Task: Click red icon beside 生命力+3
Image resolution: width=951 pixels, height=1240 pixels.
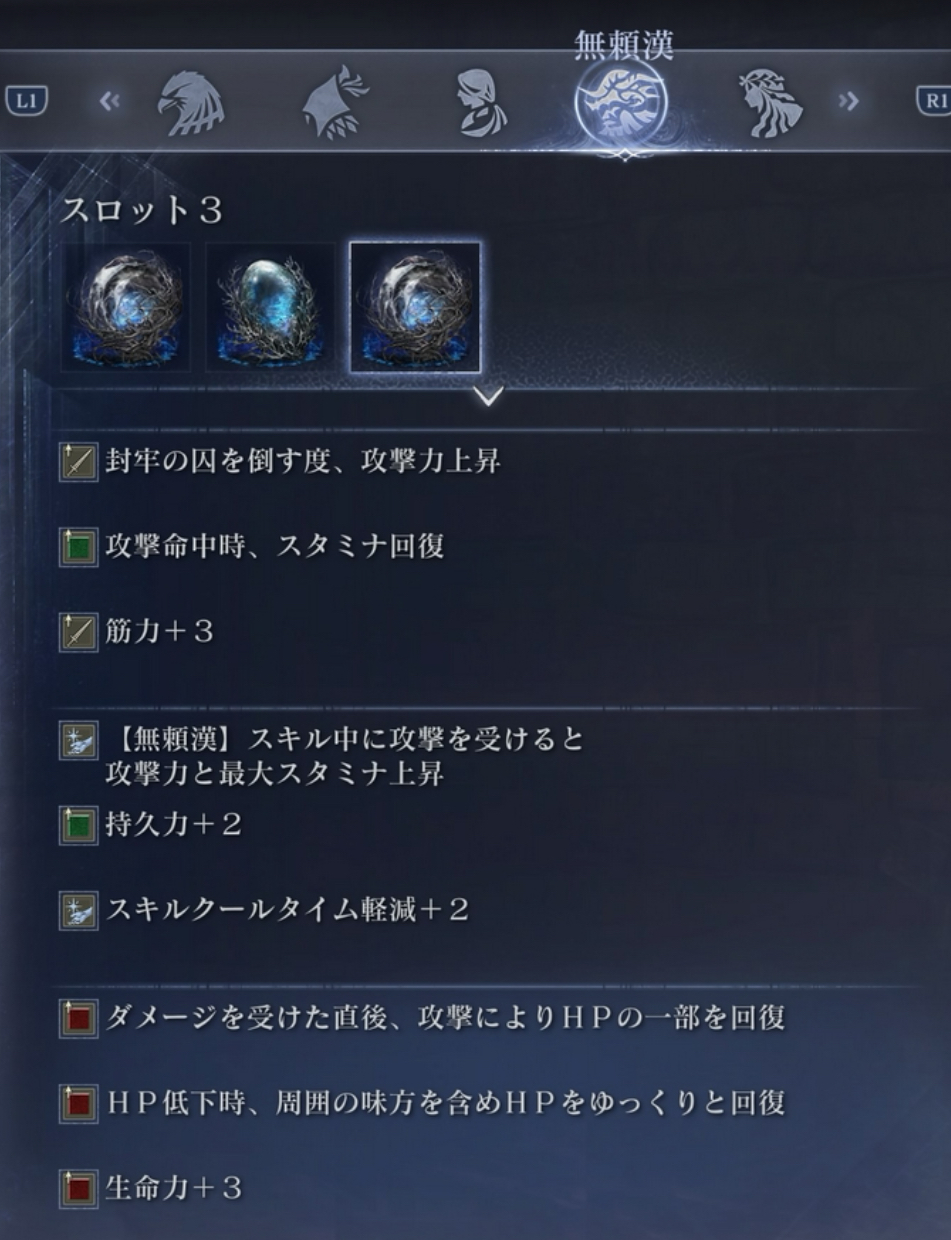Action: tap(78, 1189)
